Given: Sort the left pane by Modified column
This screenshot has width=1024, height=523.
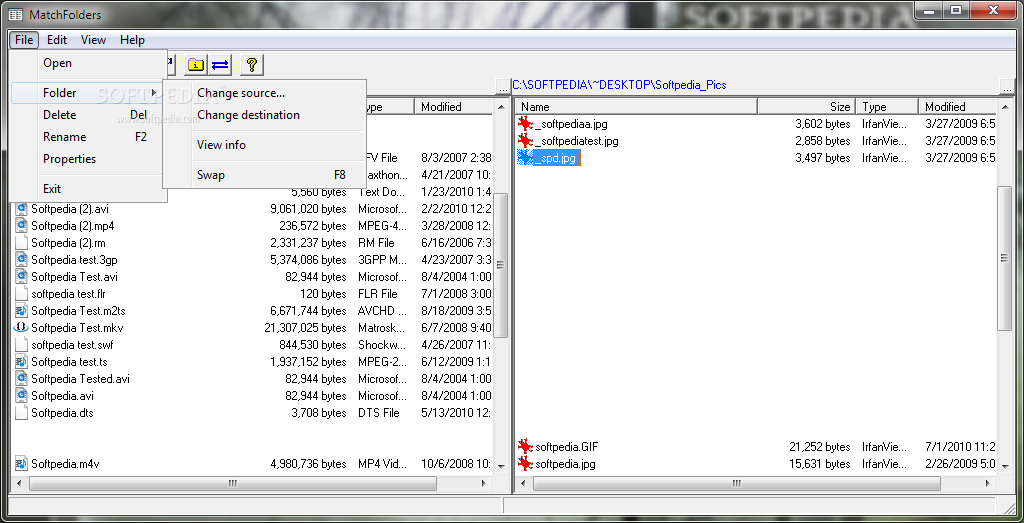Looking at the screenshot, I should pyautogui.click(x=454, y=106).
